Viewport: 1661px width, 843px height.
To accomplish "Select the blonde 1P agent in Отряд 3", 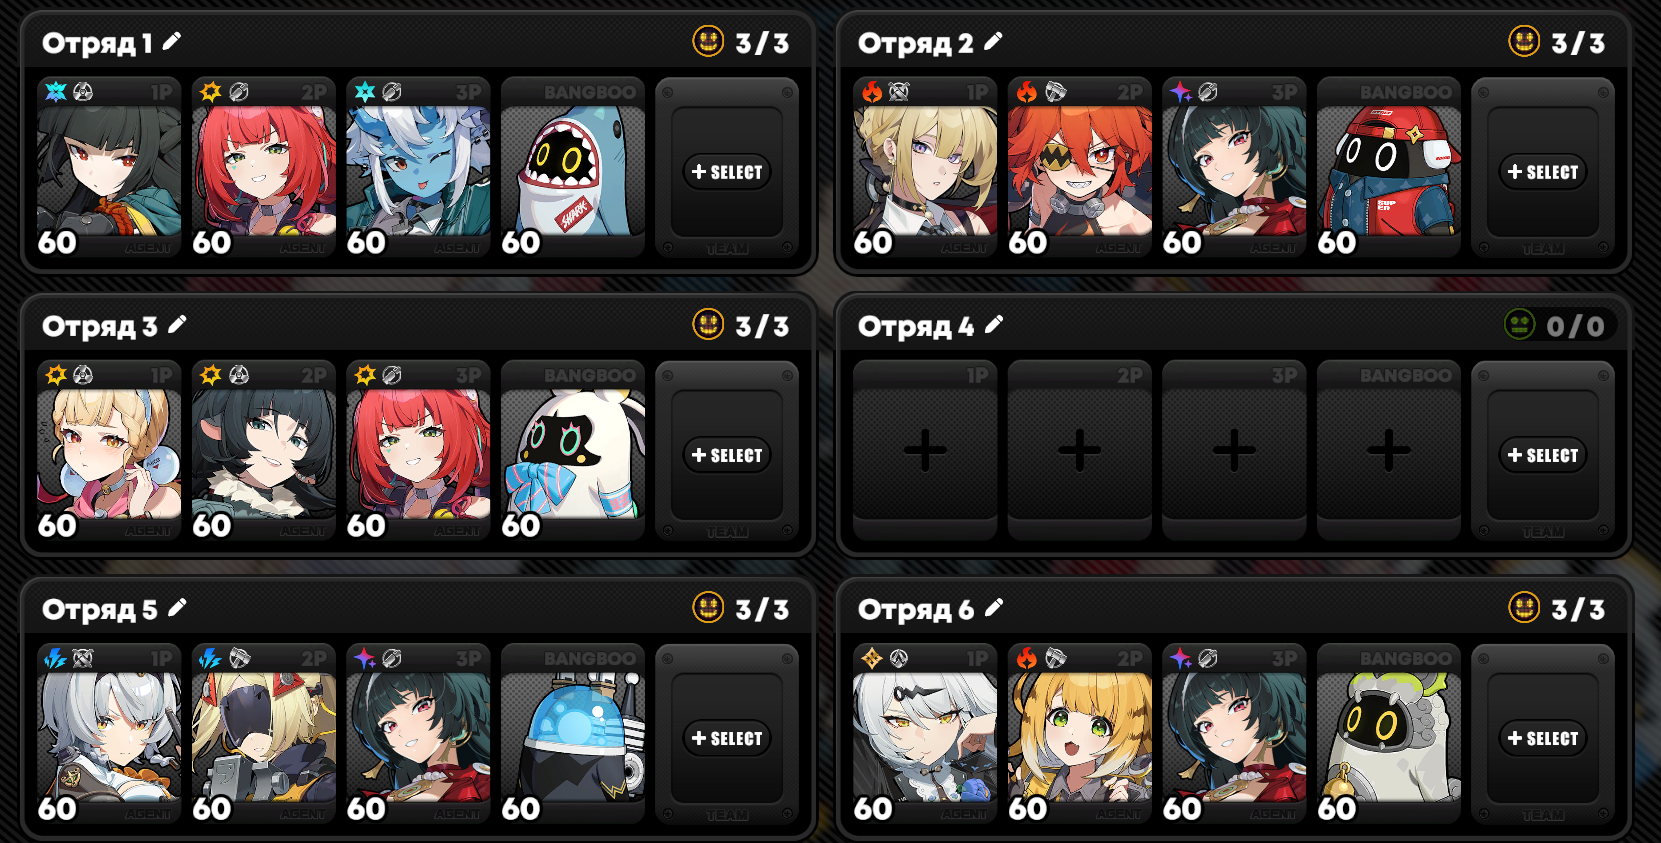I will (x=109, y=451).
